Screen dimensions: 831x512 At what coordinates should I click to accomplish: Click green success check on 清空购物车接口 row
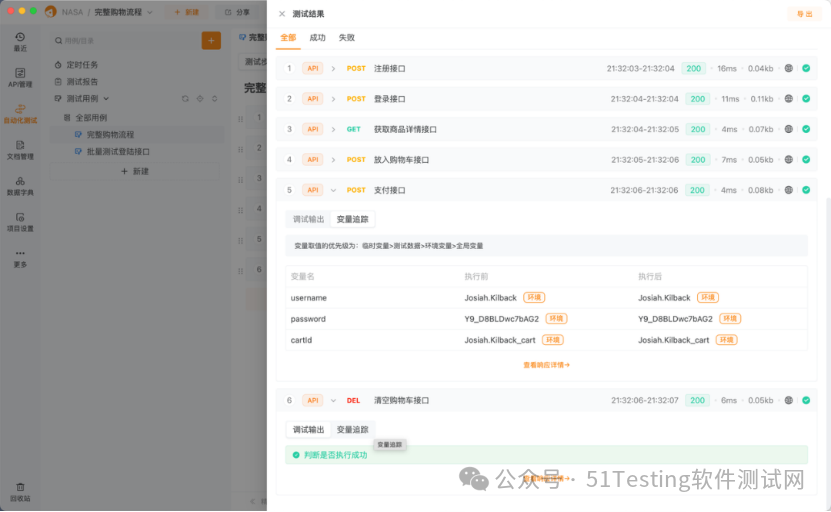pyautogui.click(x=806, y=400)
